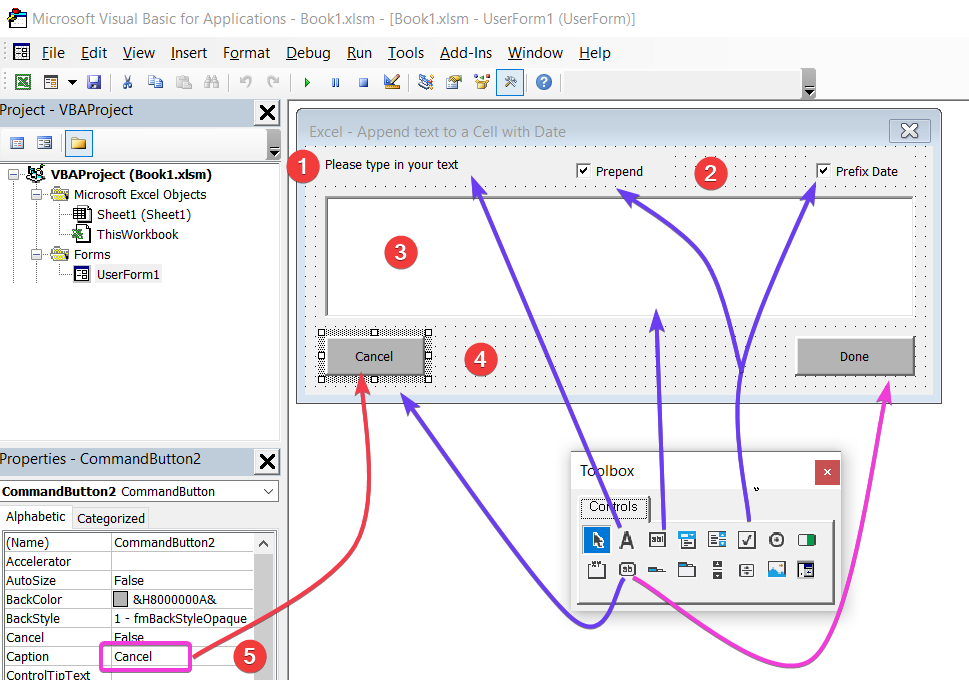This screenshot has height=680, width=969.
Task: Click the Redo arrow icon
Action: click(273, 82)
